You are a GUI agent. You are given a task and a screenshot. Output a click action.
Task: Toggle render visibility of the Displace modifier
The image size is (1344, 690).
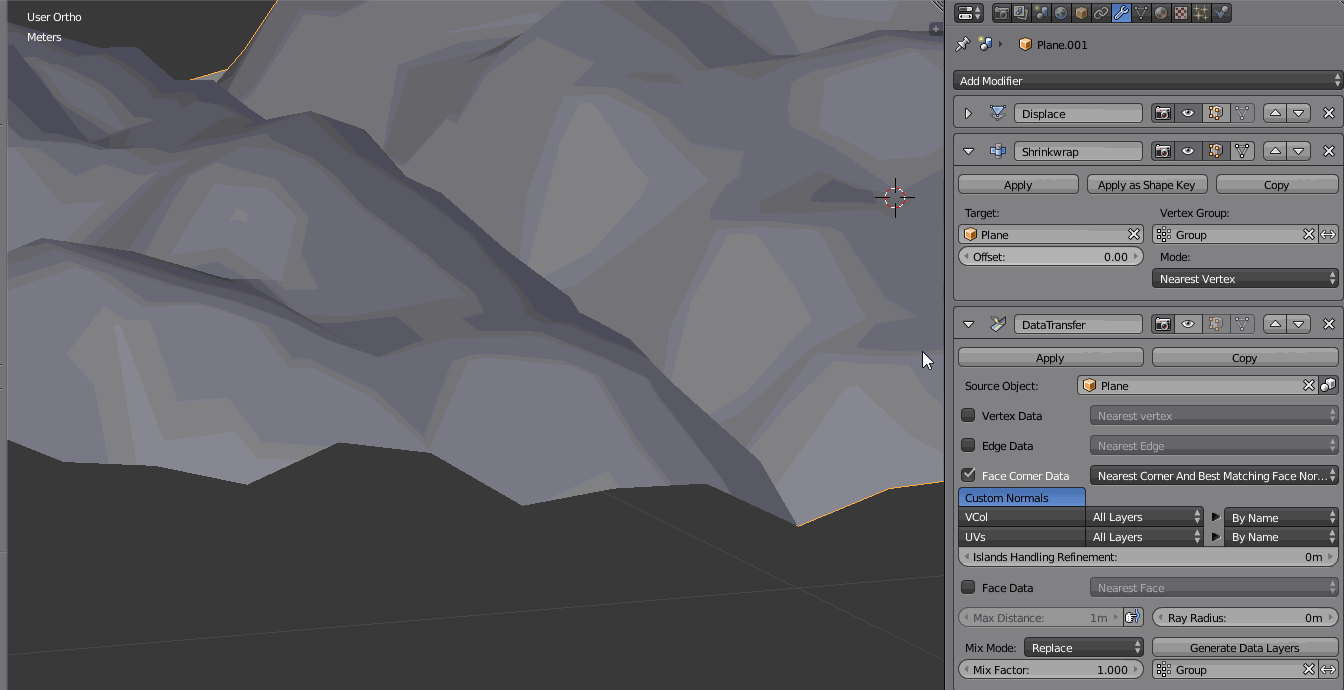click(x=1162, y=113)
